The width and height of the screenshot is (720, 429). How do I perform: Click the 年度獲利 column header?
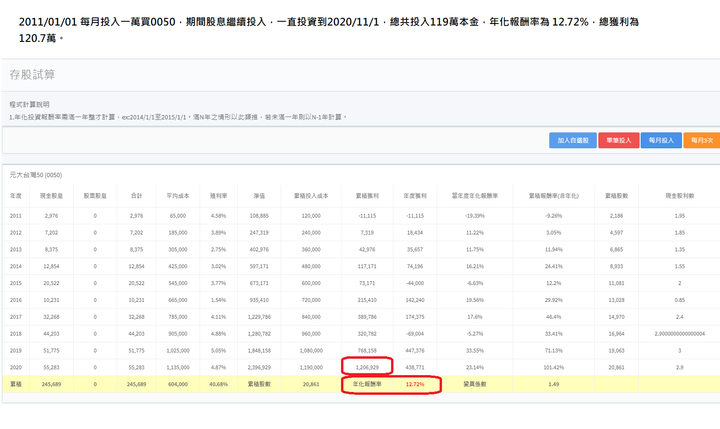(x=415, y=196)
